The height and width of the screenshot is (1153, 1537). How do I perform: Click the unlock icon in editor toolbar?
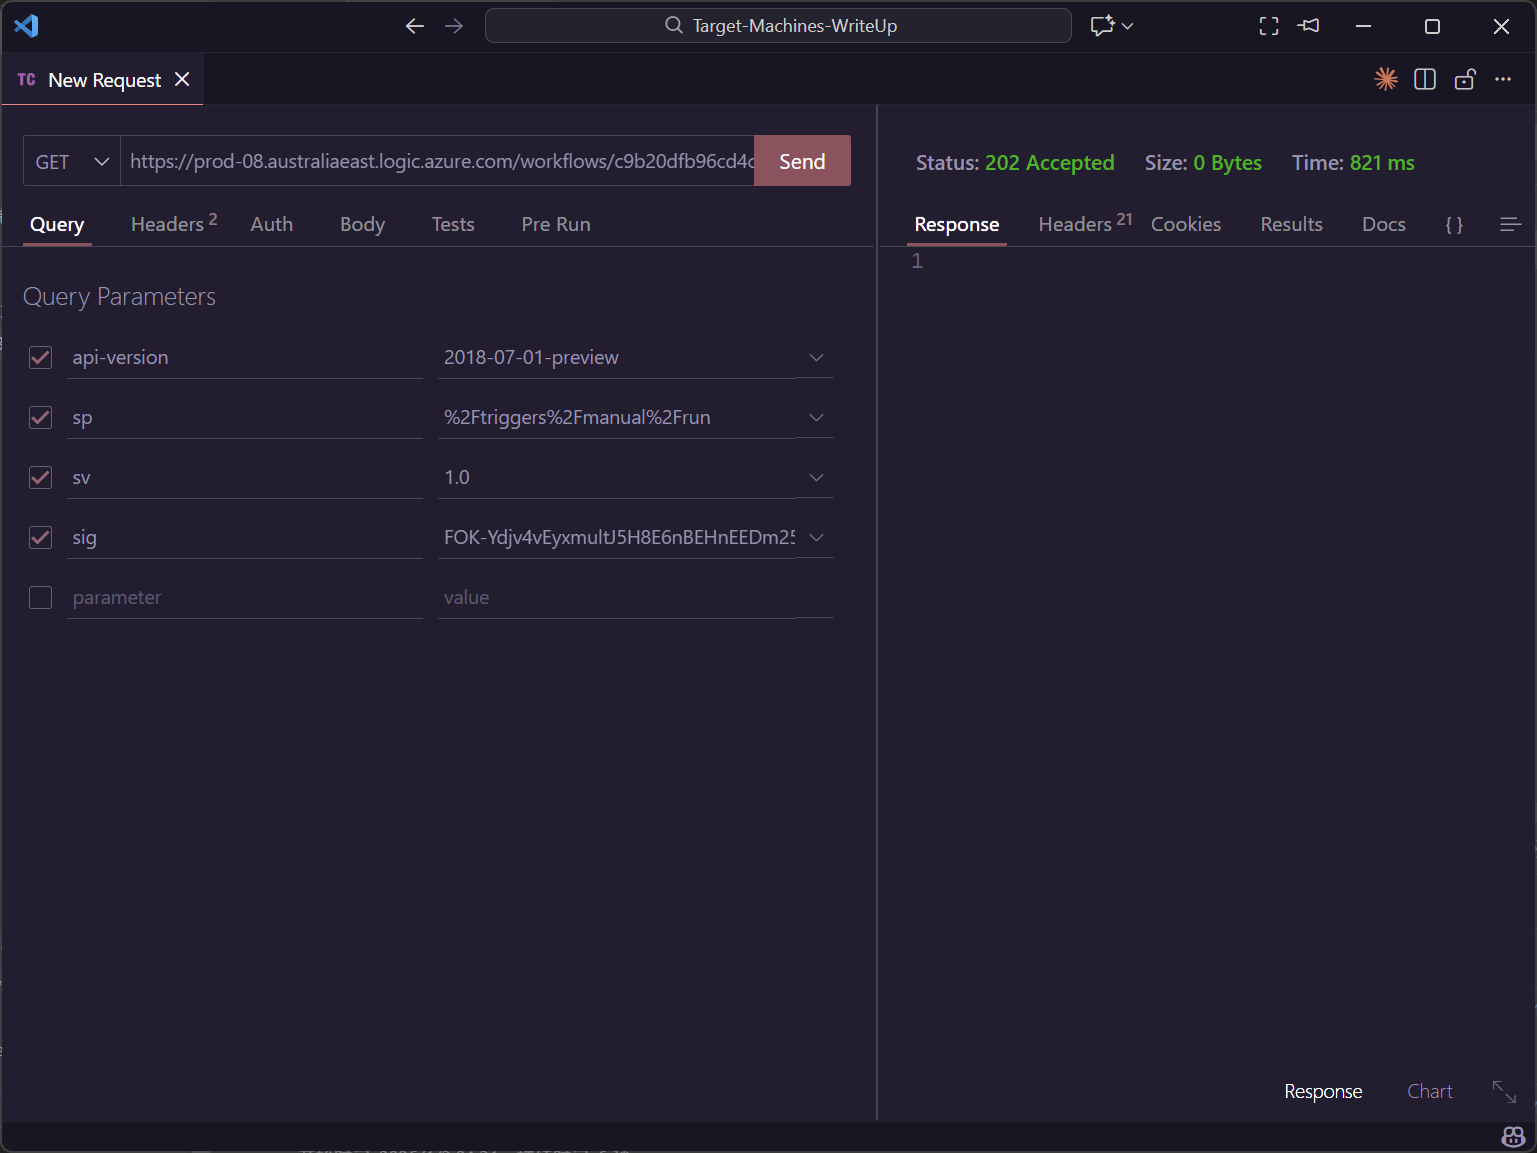point(1465,79)
